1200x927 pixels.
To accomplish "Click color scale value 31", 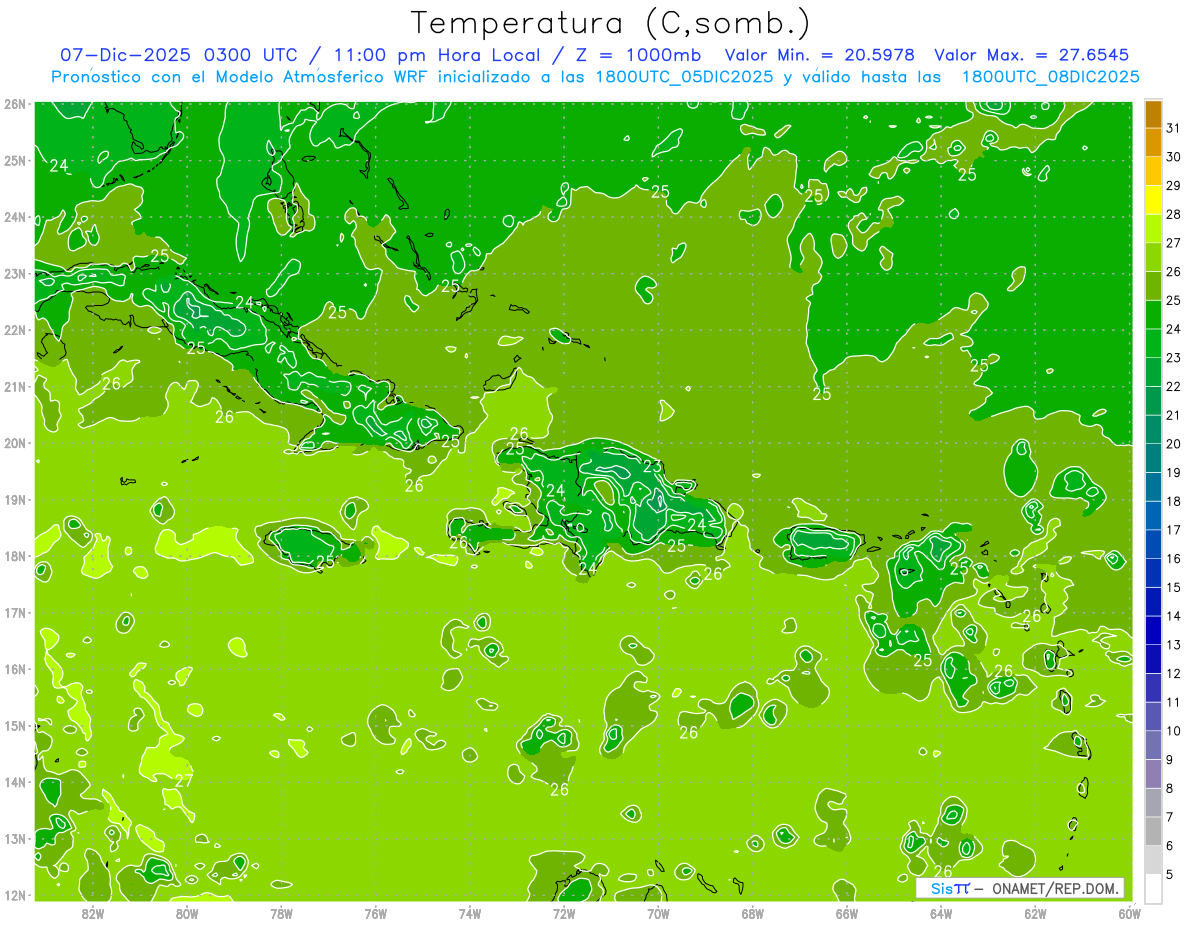I will click(1173, 128).
